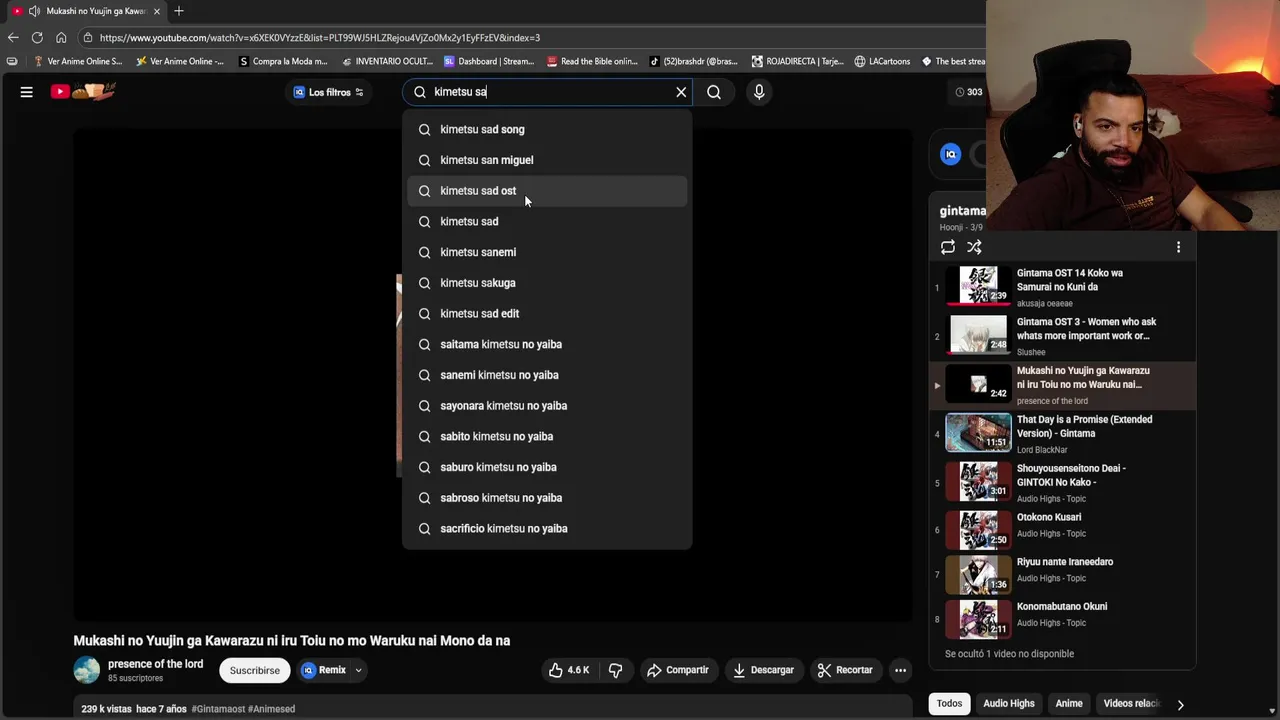This screenshot has width=1280, height=720.
Task: Open the YouTube hamburger guide menu
Action: pos(27,92)
